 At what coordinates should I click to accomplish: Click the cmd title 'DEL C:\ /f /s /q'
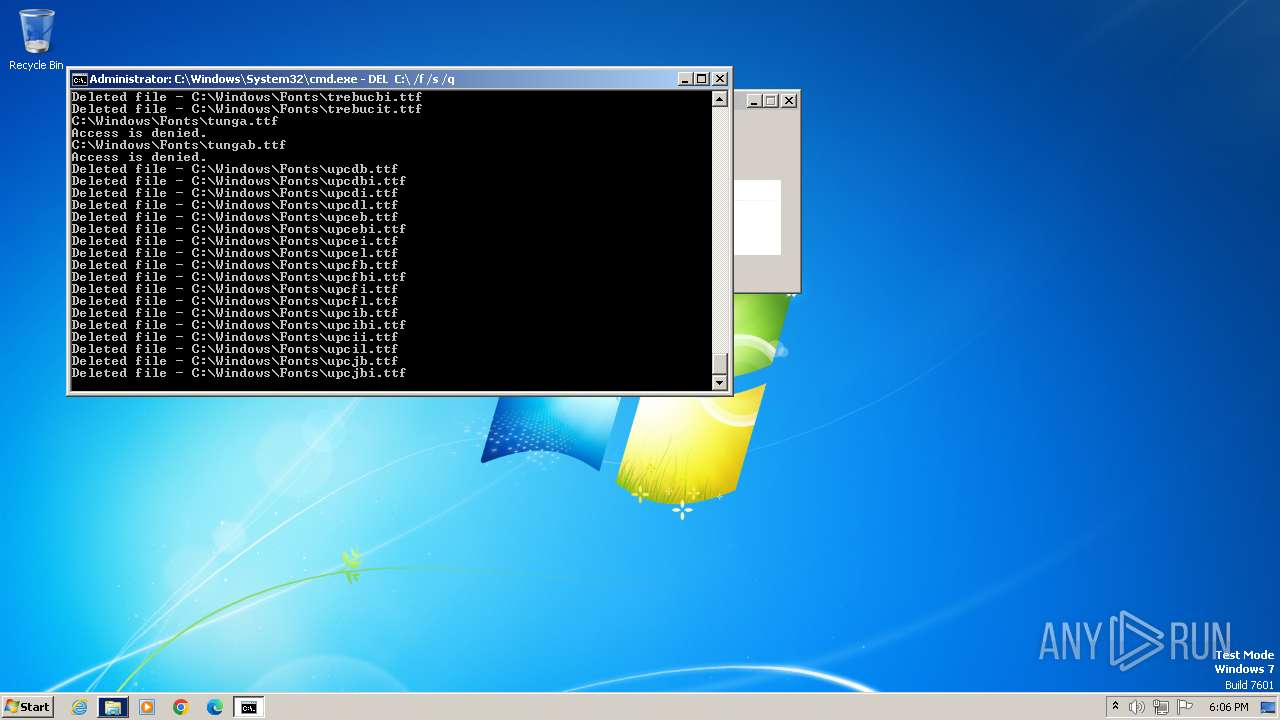(x=411, y=79)
